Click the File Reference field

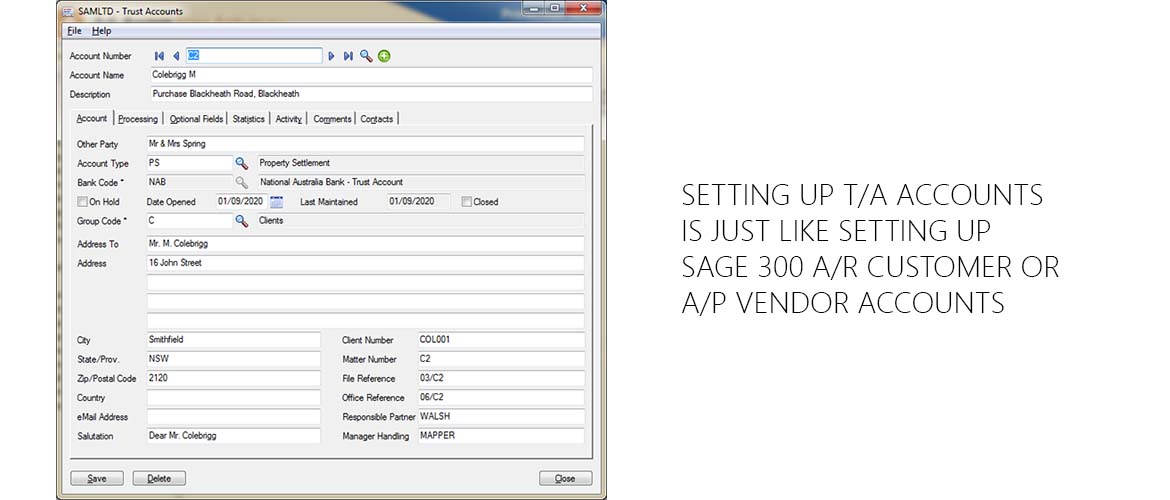tap(501, 378)
